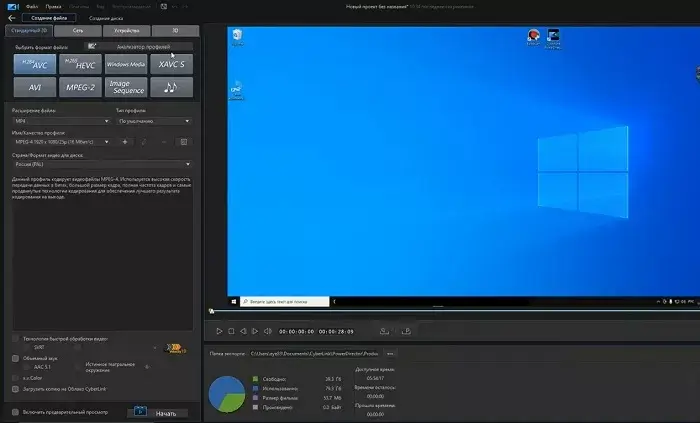Enable the fast video rendering technology checkbox
700x423 pixels.
(x=15, y=339)
